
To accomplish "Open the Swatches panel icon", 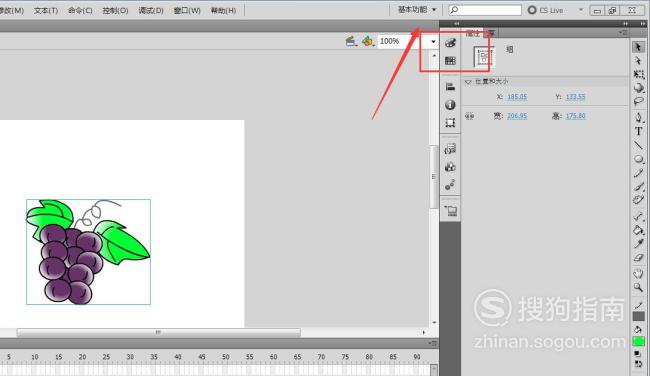I will 450,61.
